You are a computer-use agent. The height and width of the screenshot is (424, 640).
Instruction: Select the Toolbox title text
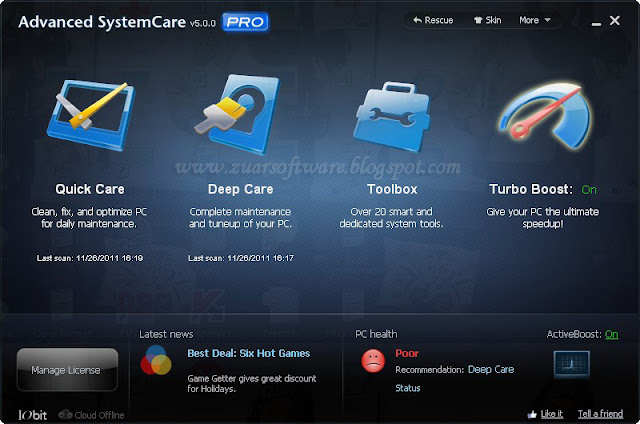pos(392,189)
